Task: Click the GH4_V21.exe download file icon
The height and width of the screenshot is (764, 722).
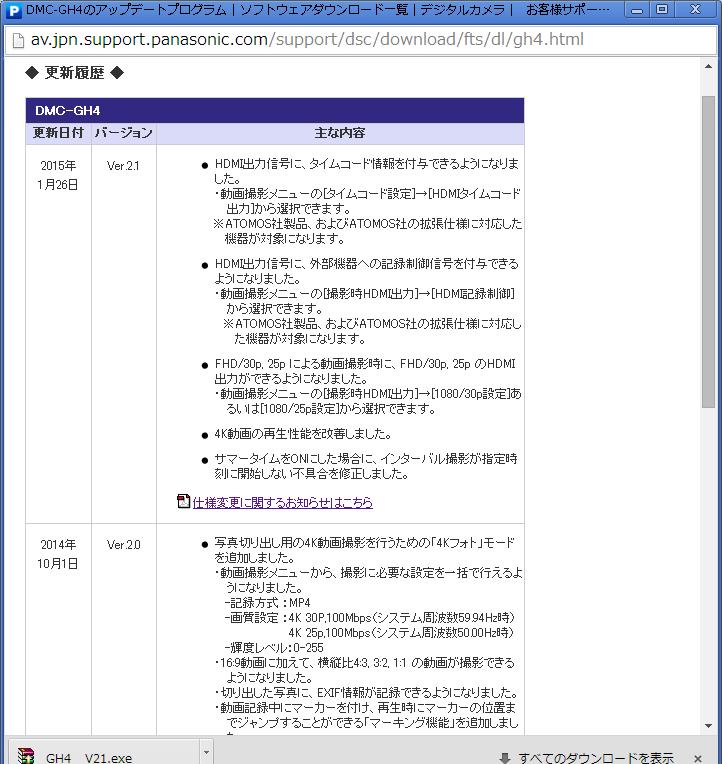Action: point(25,756)
